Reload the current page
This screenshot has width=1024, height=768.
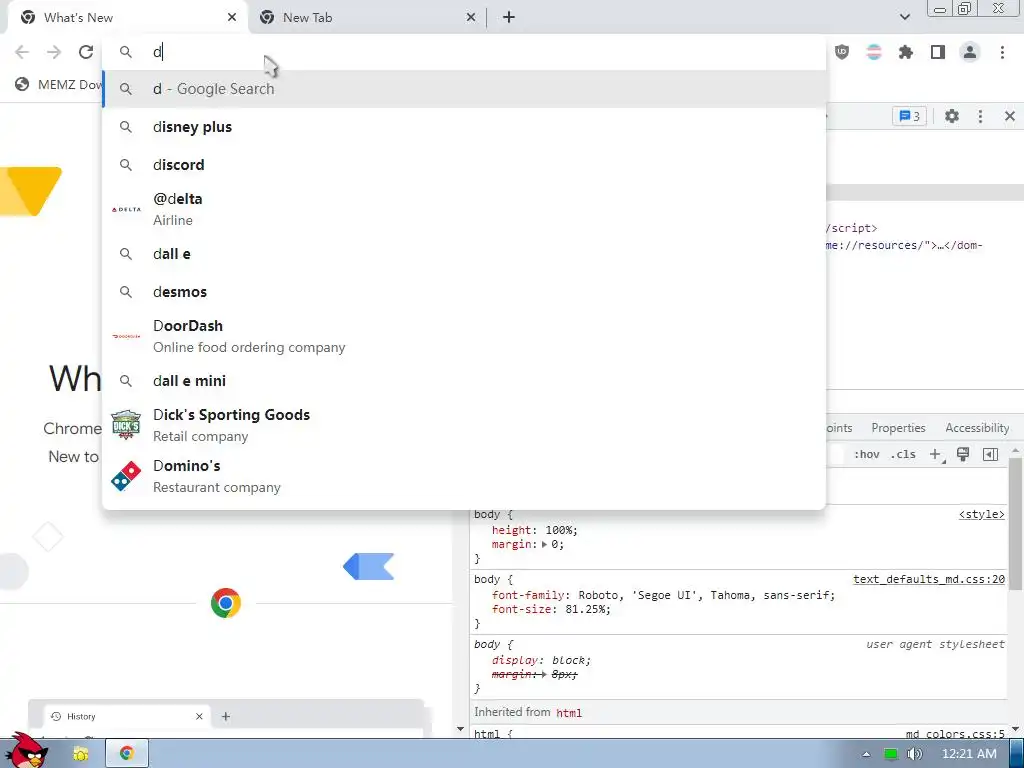pos(86,52)
